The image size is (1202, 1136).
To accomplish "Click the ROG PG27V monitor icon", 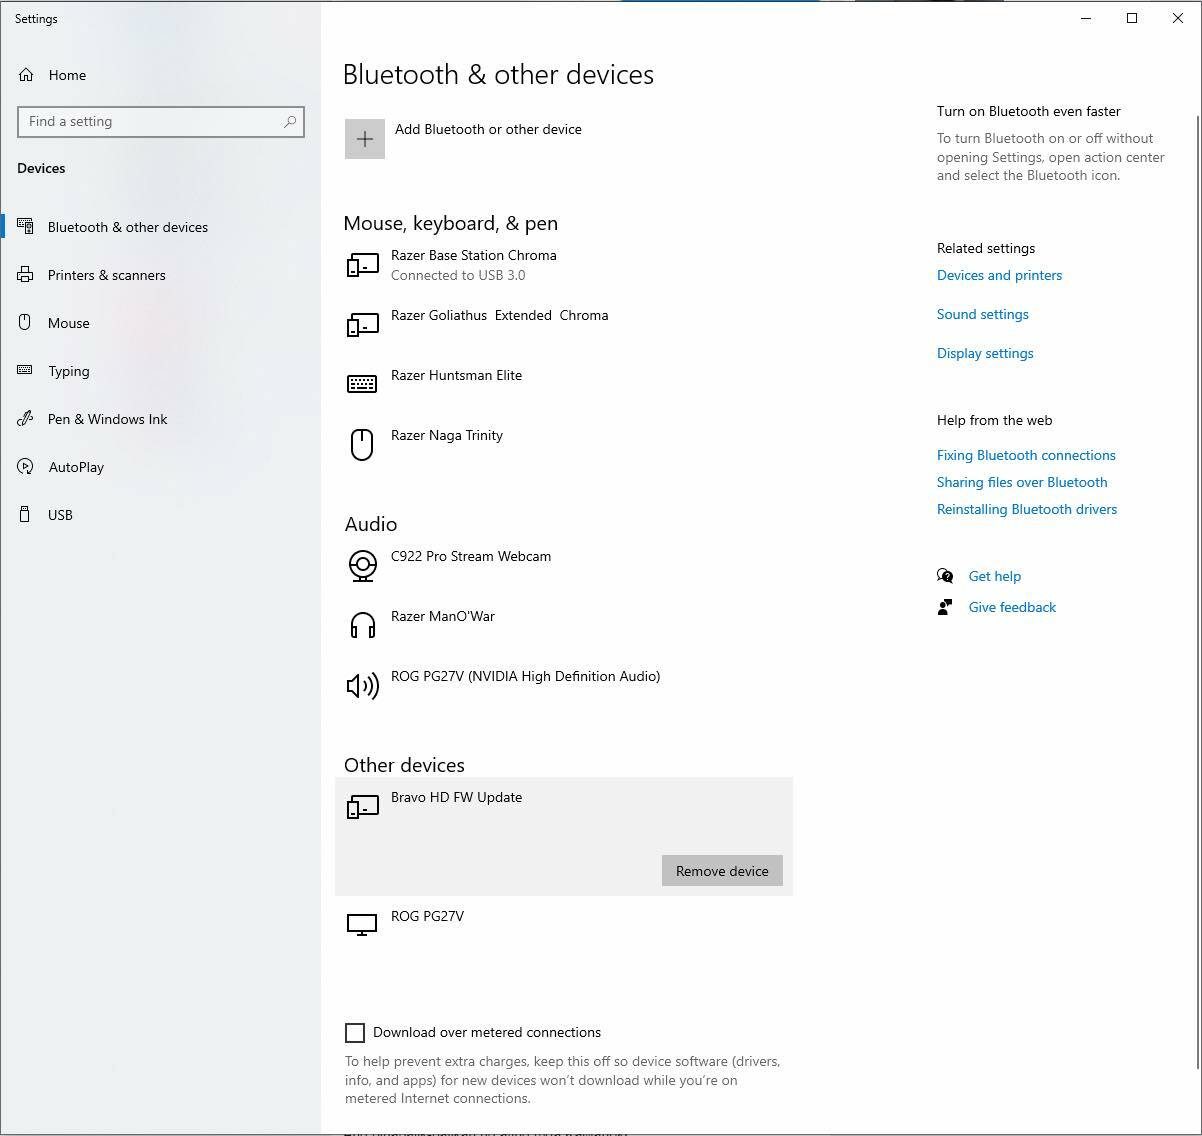I will tap(362, 925).
